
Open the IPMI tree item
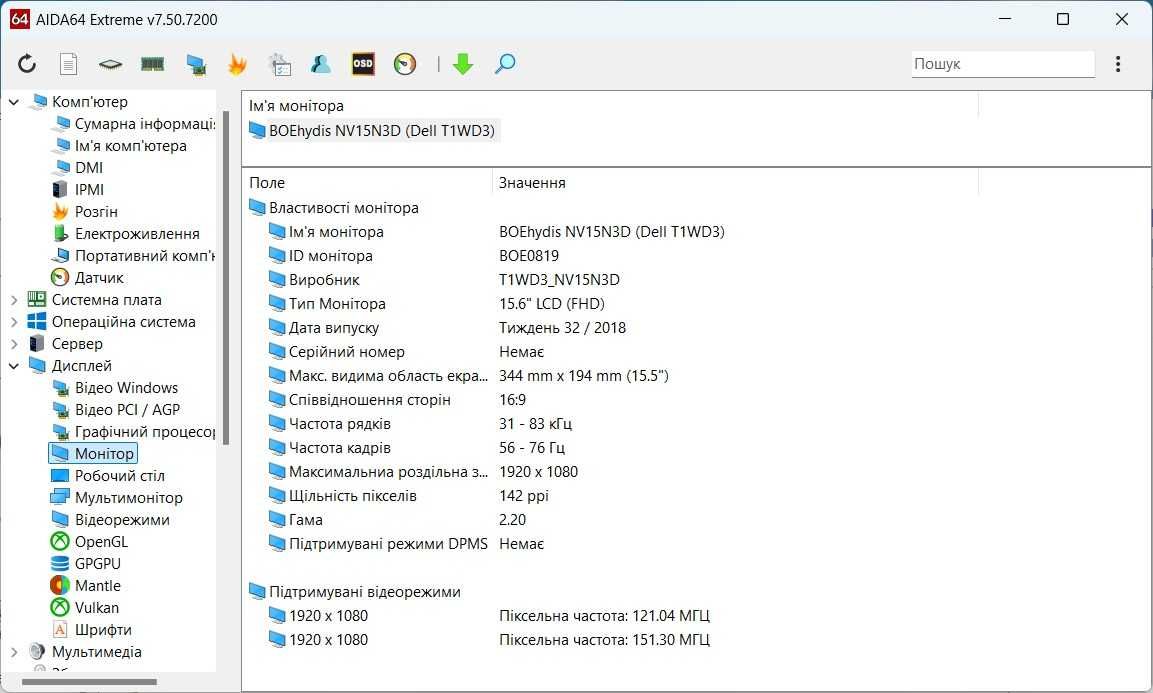click(78, 190)
